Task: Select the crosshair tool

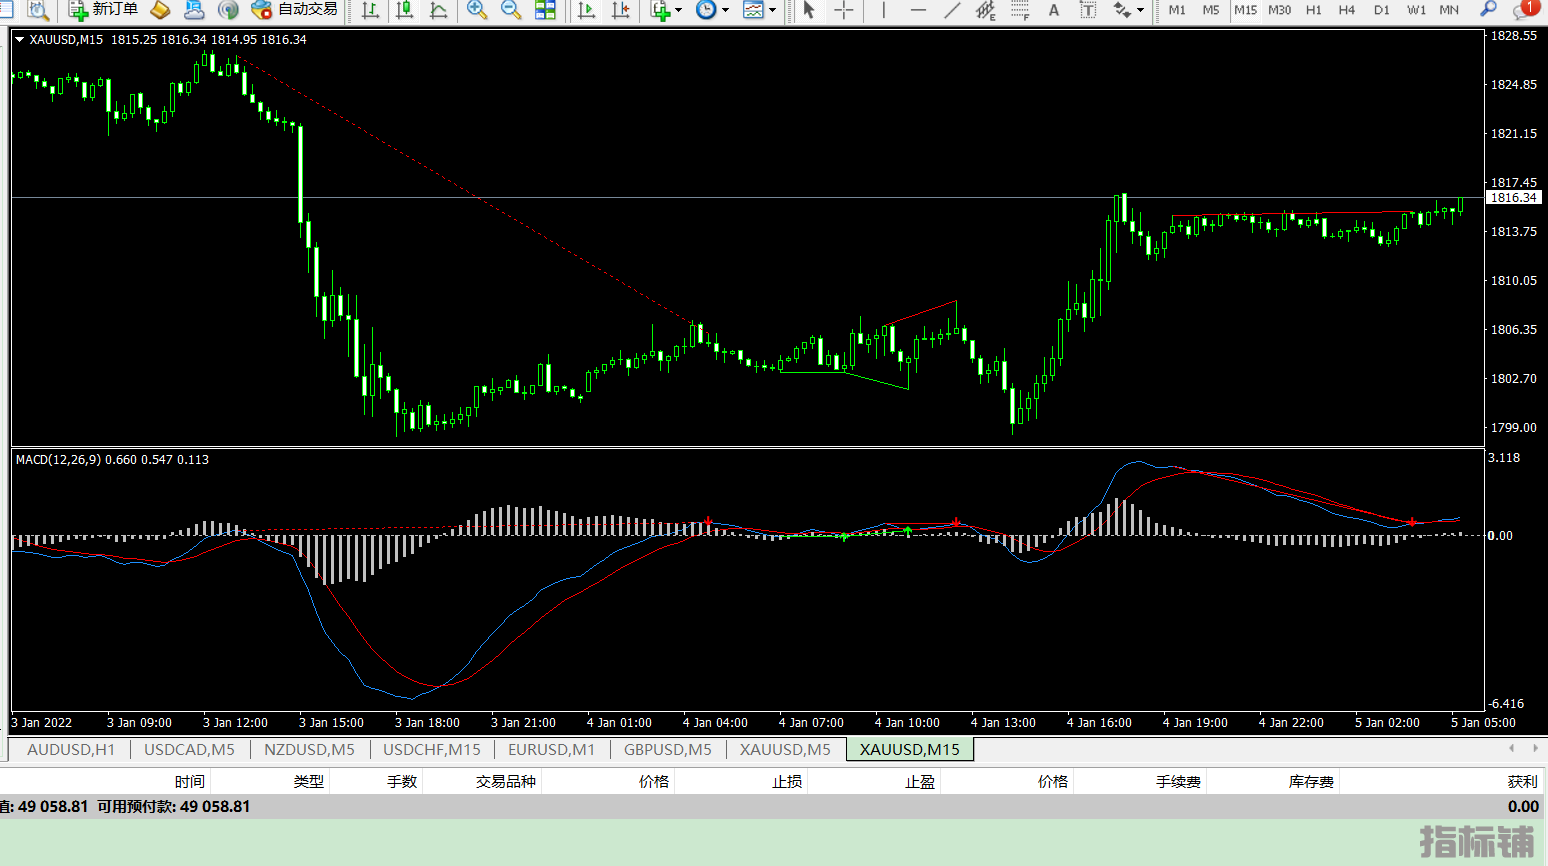Action: (843, 10)
